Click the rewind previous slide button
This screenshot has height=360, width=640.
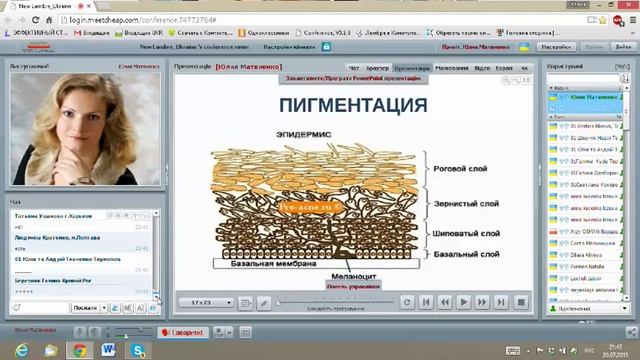(445, 302)
